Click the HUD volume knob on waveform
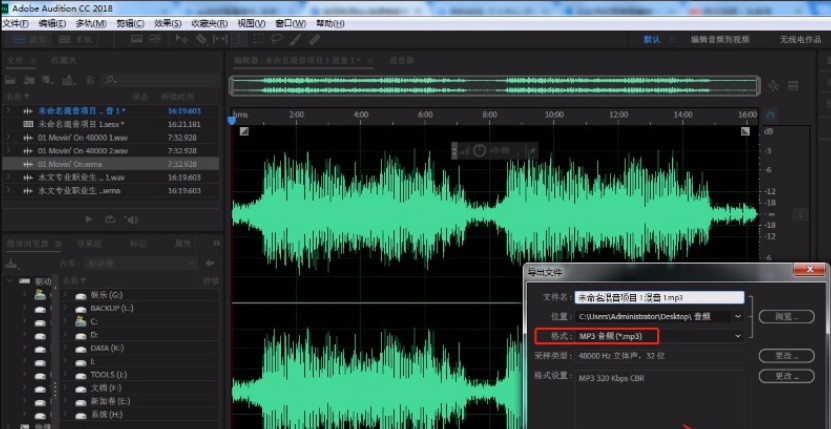 479,151
